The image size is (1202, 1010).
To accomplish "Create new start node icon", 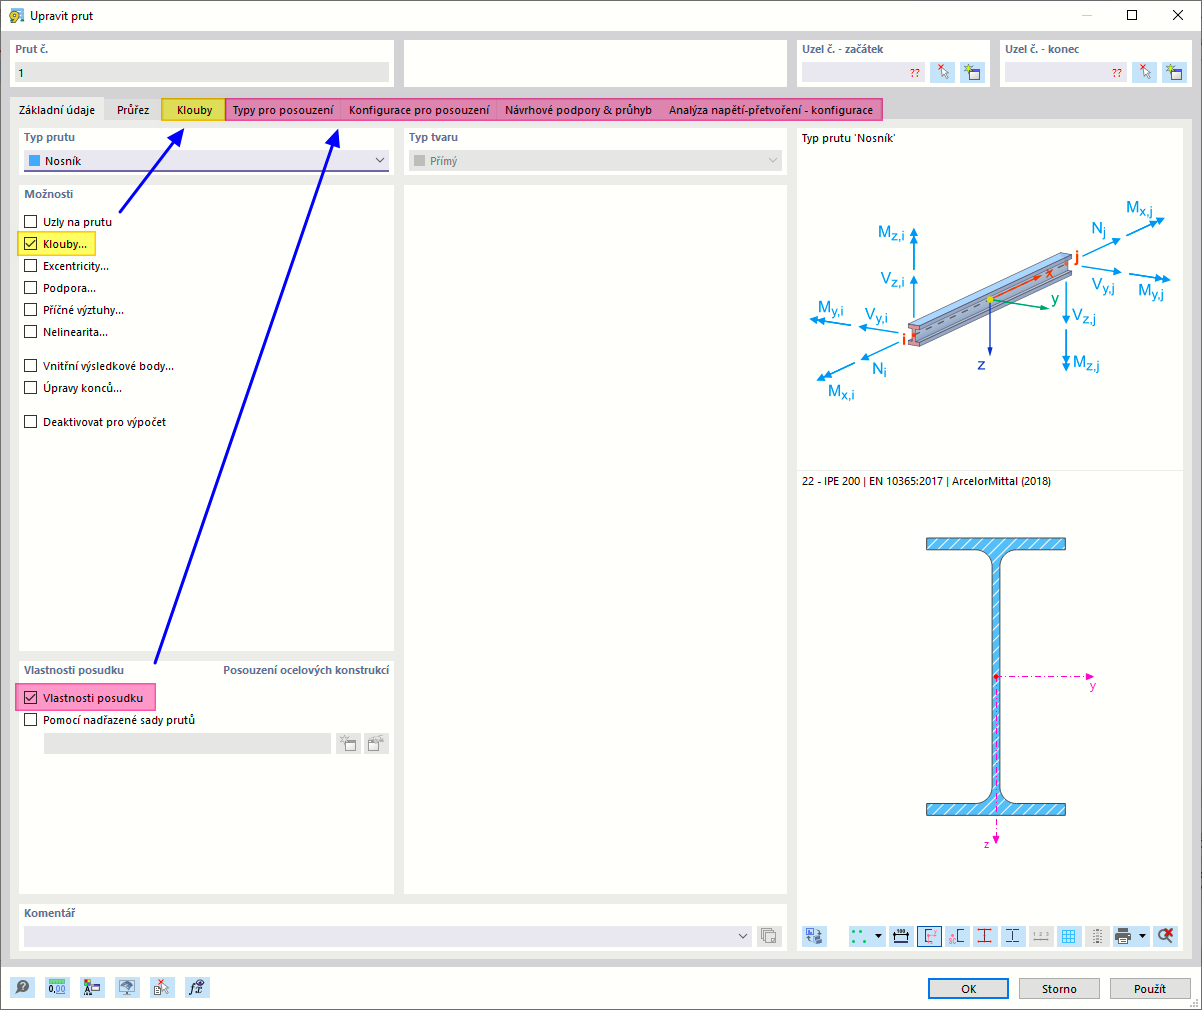I will click(972, 72).
